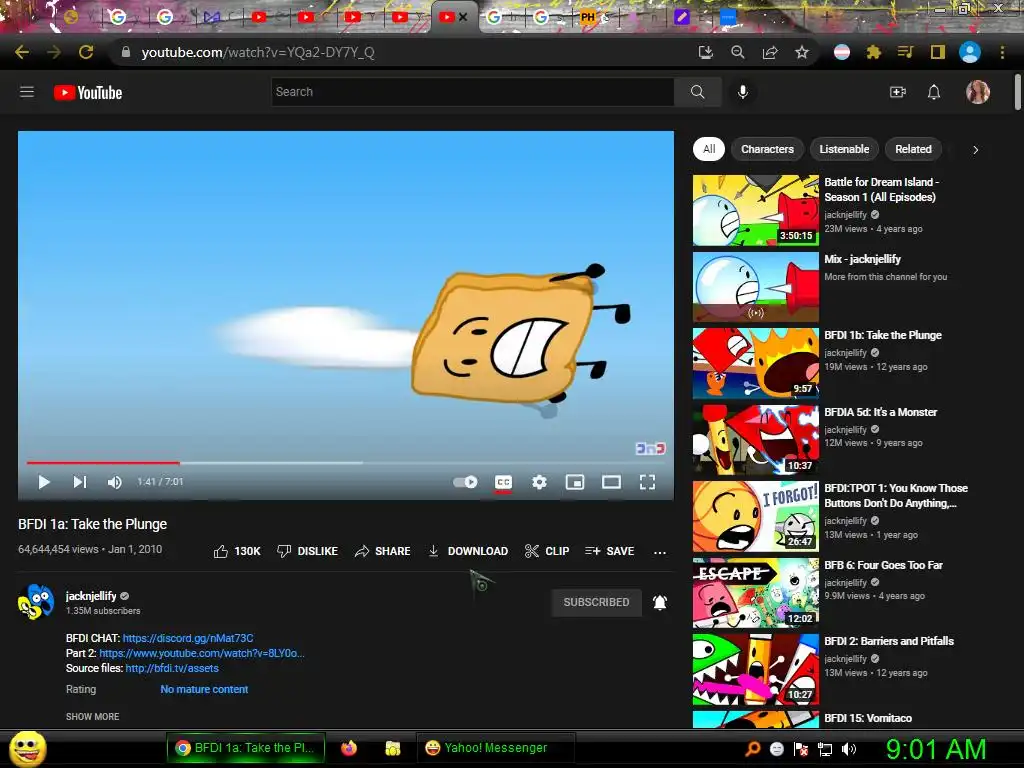Go to YouTube home via logo

point(88,93)
